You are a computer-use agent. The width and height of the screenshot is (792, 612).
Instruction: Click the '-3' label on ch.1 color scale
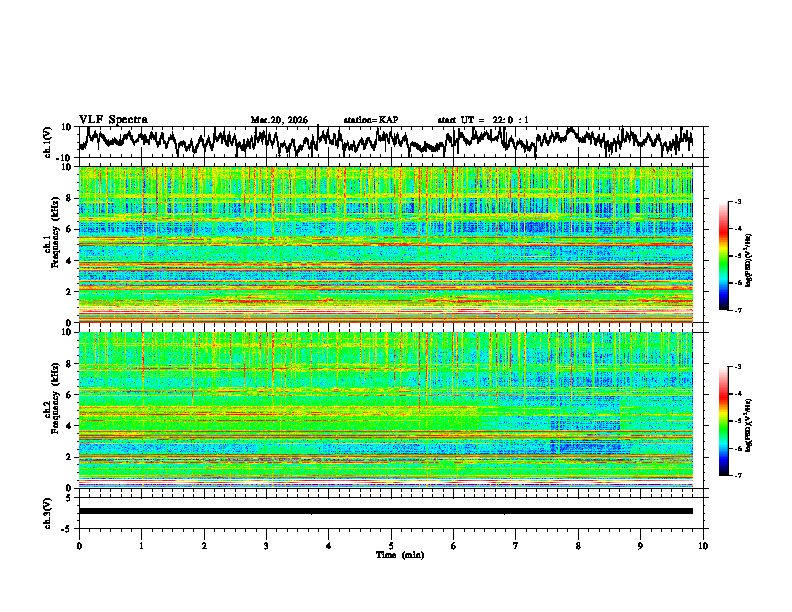(737, 202)
